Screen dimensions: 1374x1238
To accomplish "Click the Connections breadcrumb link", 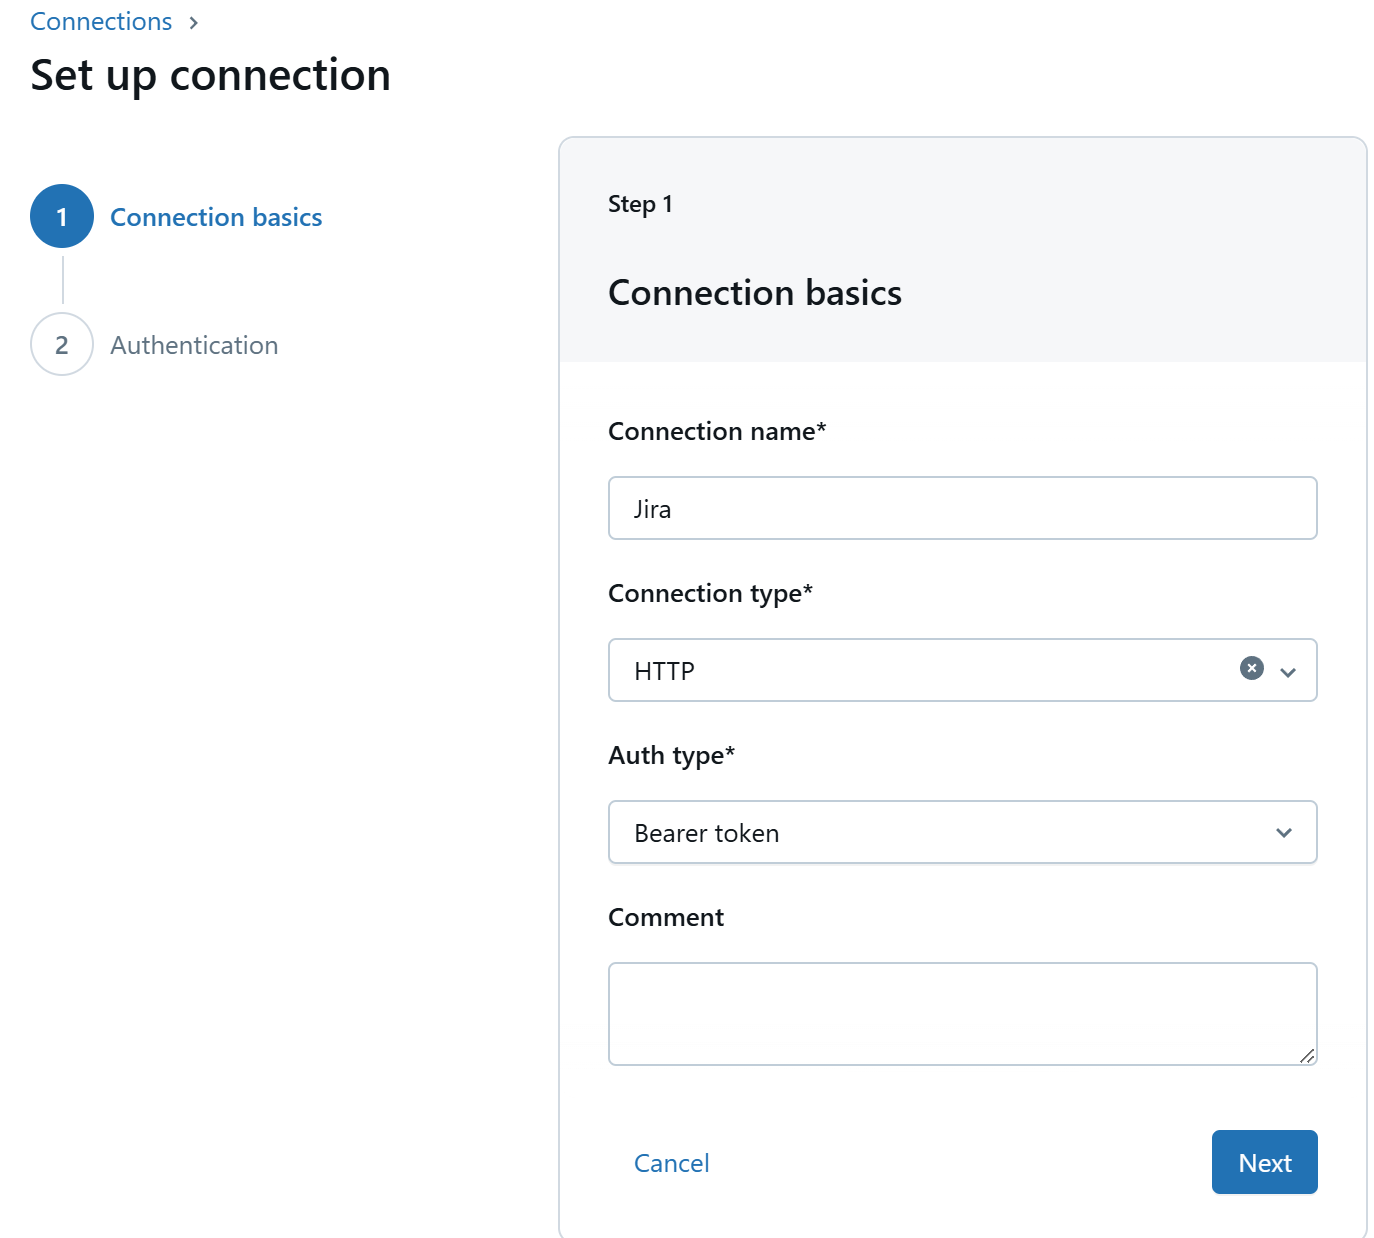I will coord(101,22).
